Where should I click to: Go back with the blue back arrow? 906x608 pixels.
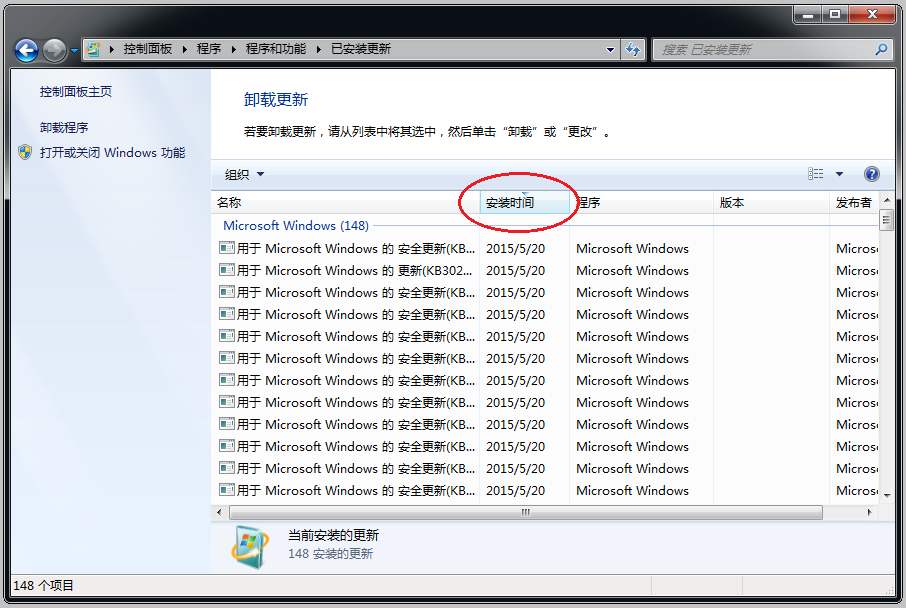(x=26, y=50)
